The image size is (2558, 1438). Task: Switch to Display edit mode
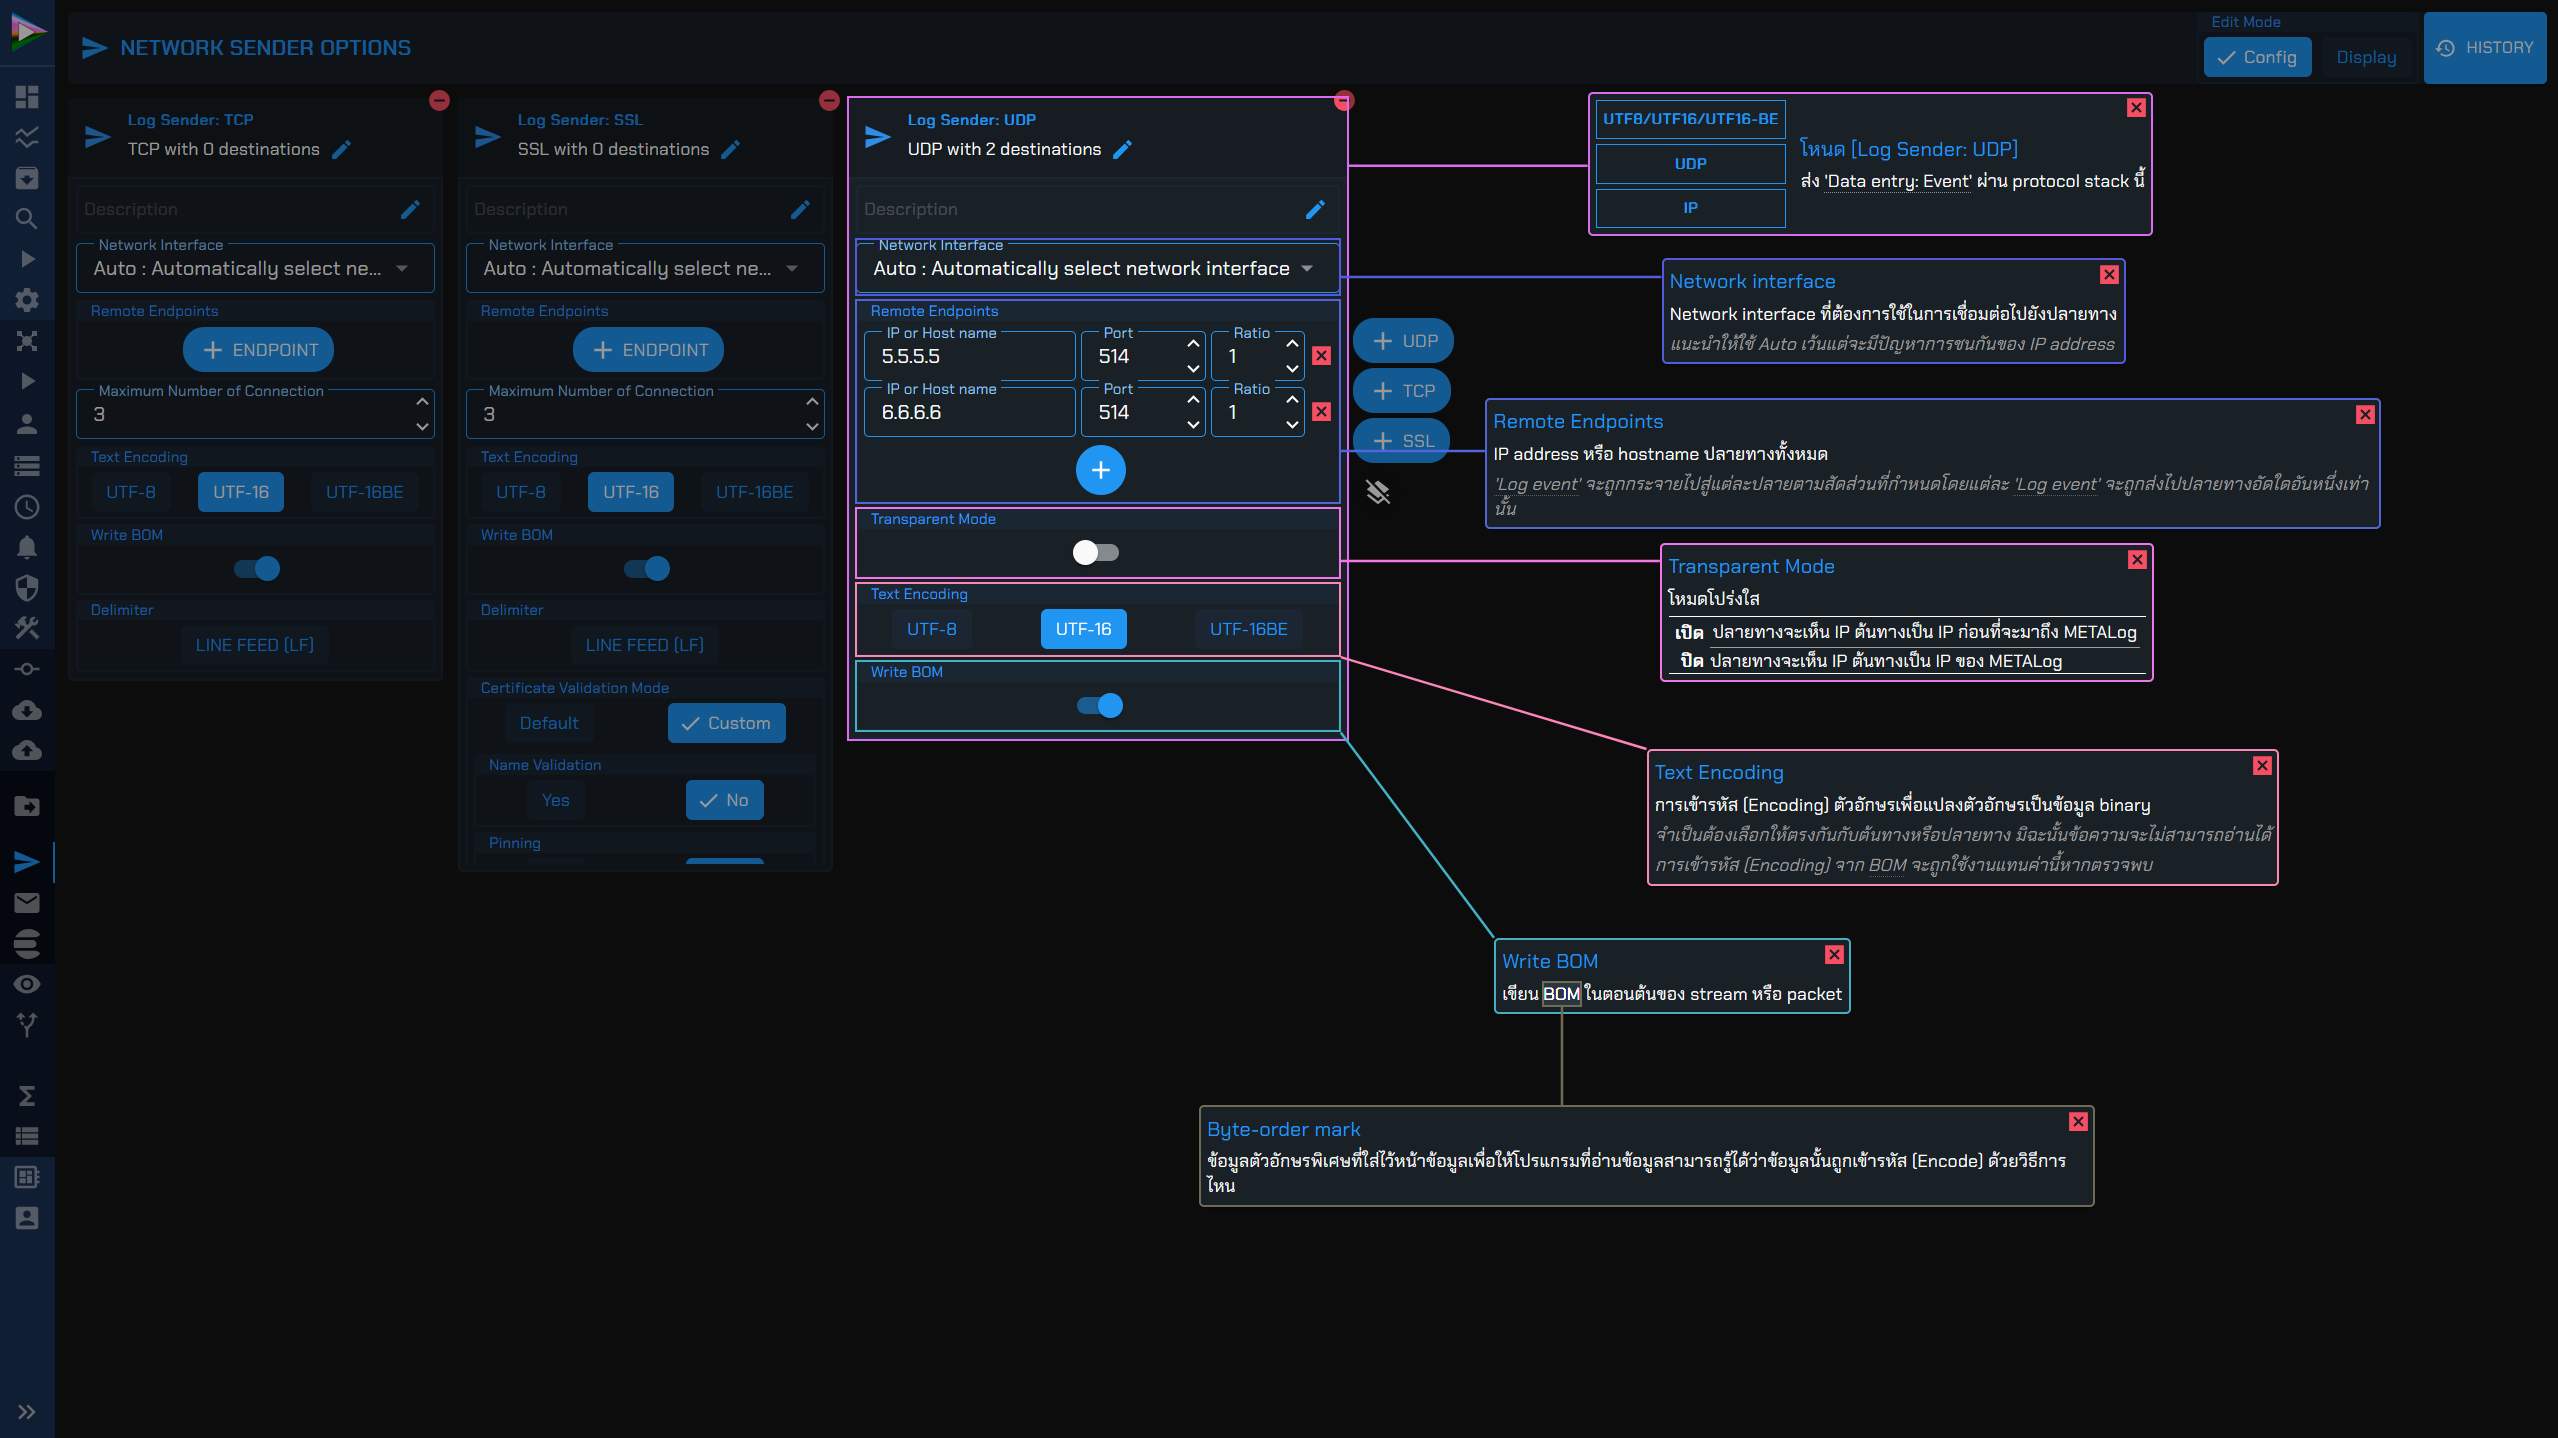click(x=2366, y=57)
